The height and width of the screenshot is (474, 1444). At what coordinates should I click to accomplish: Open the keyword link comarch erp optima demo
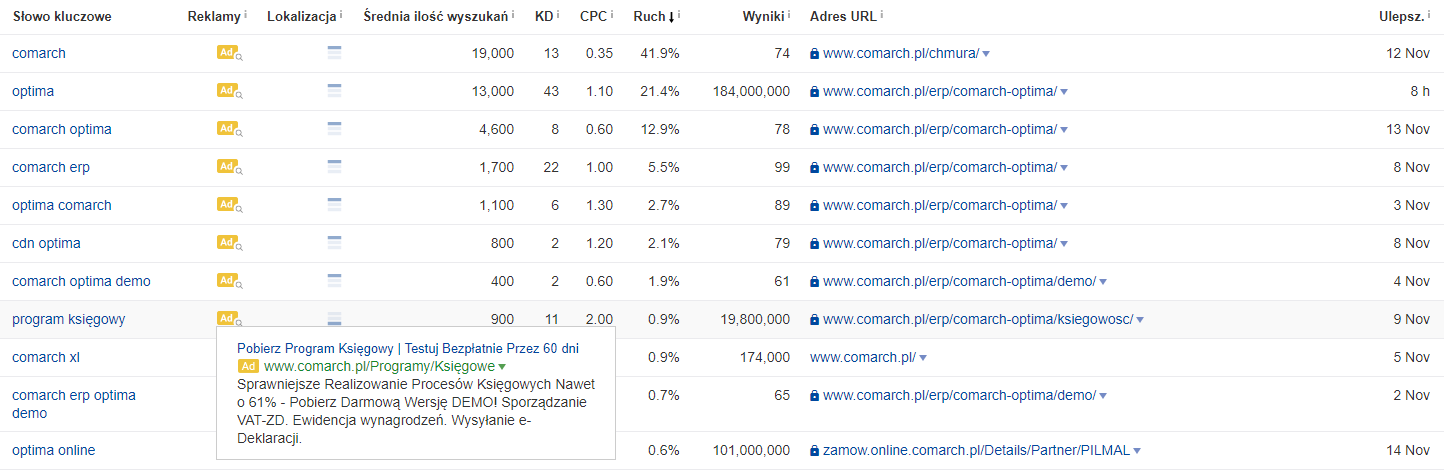pyautogui.click(x=74, y=404)
